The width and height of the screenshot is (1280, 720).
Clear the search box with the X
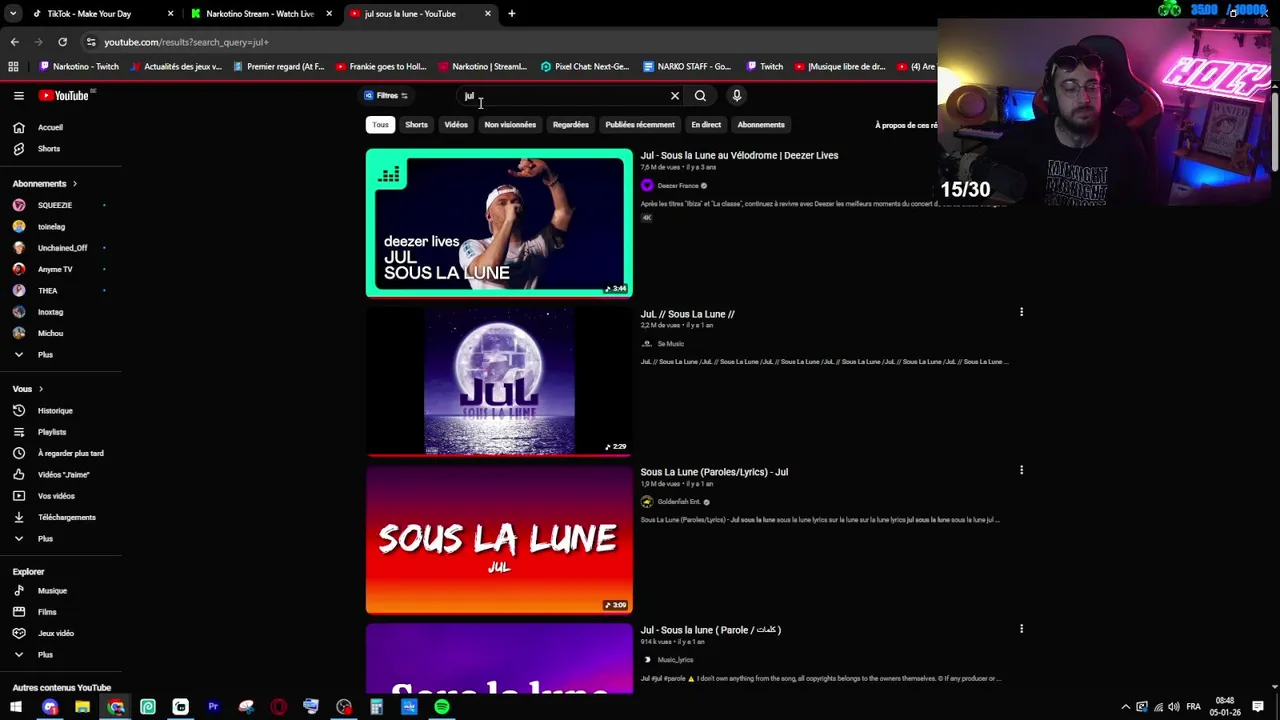click(675, 96)
